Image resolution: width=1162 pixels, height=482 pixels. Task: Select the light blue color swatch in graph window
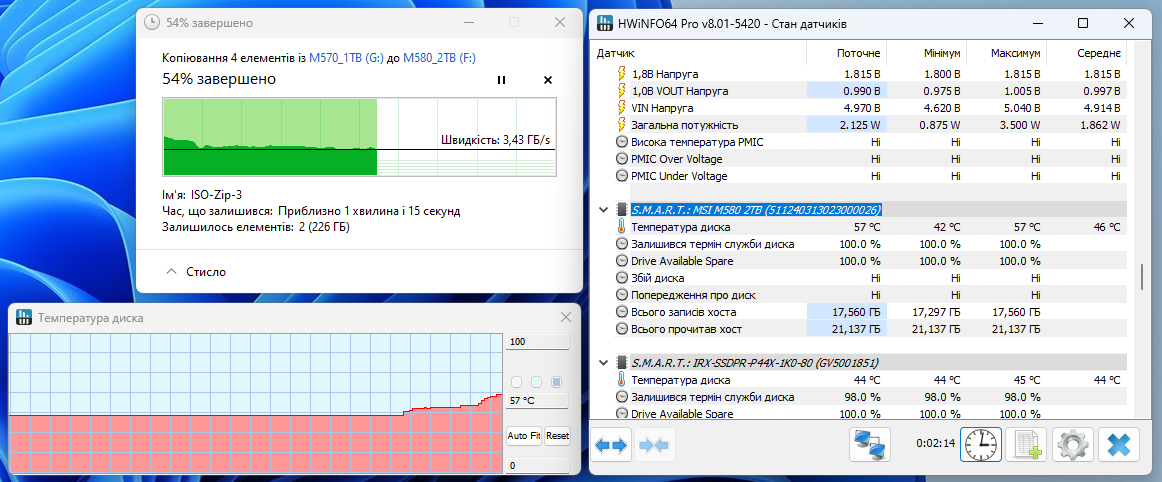[x=537, y=382]
